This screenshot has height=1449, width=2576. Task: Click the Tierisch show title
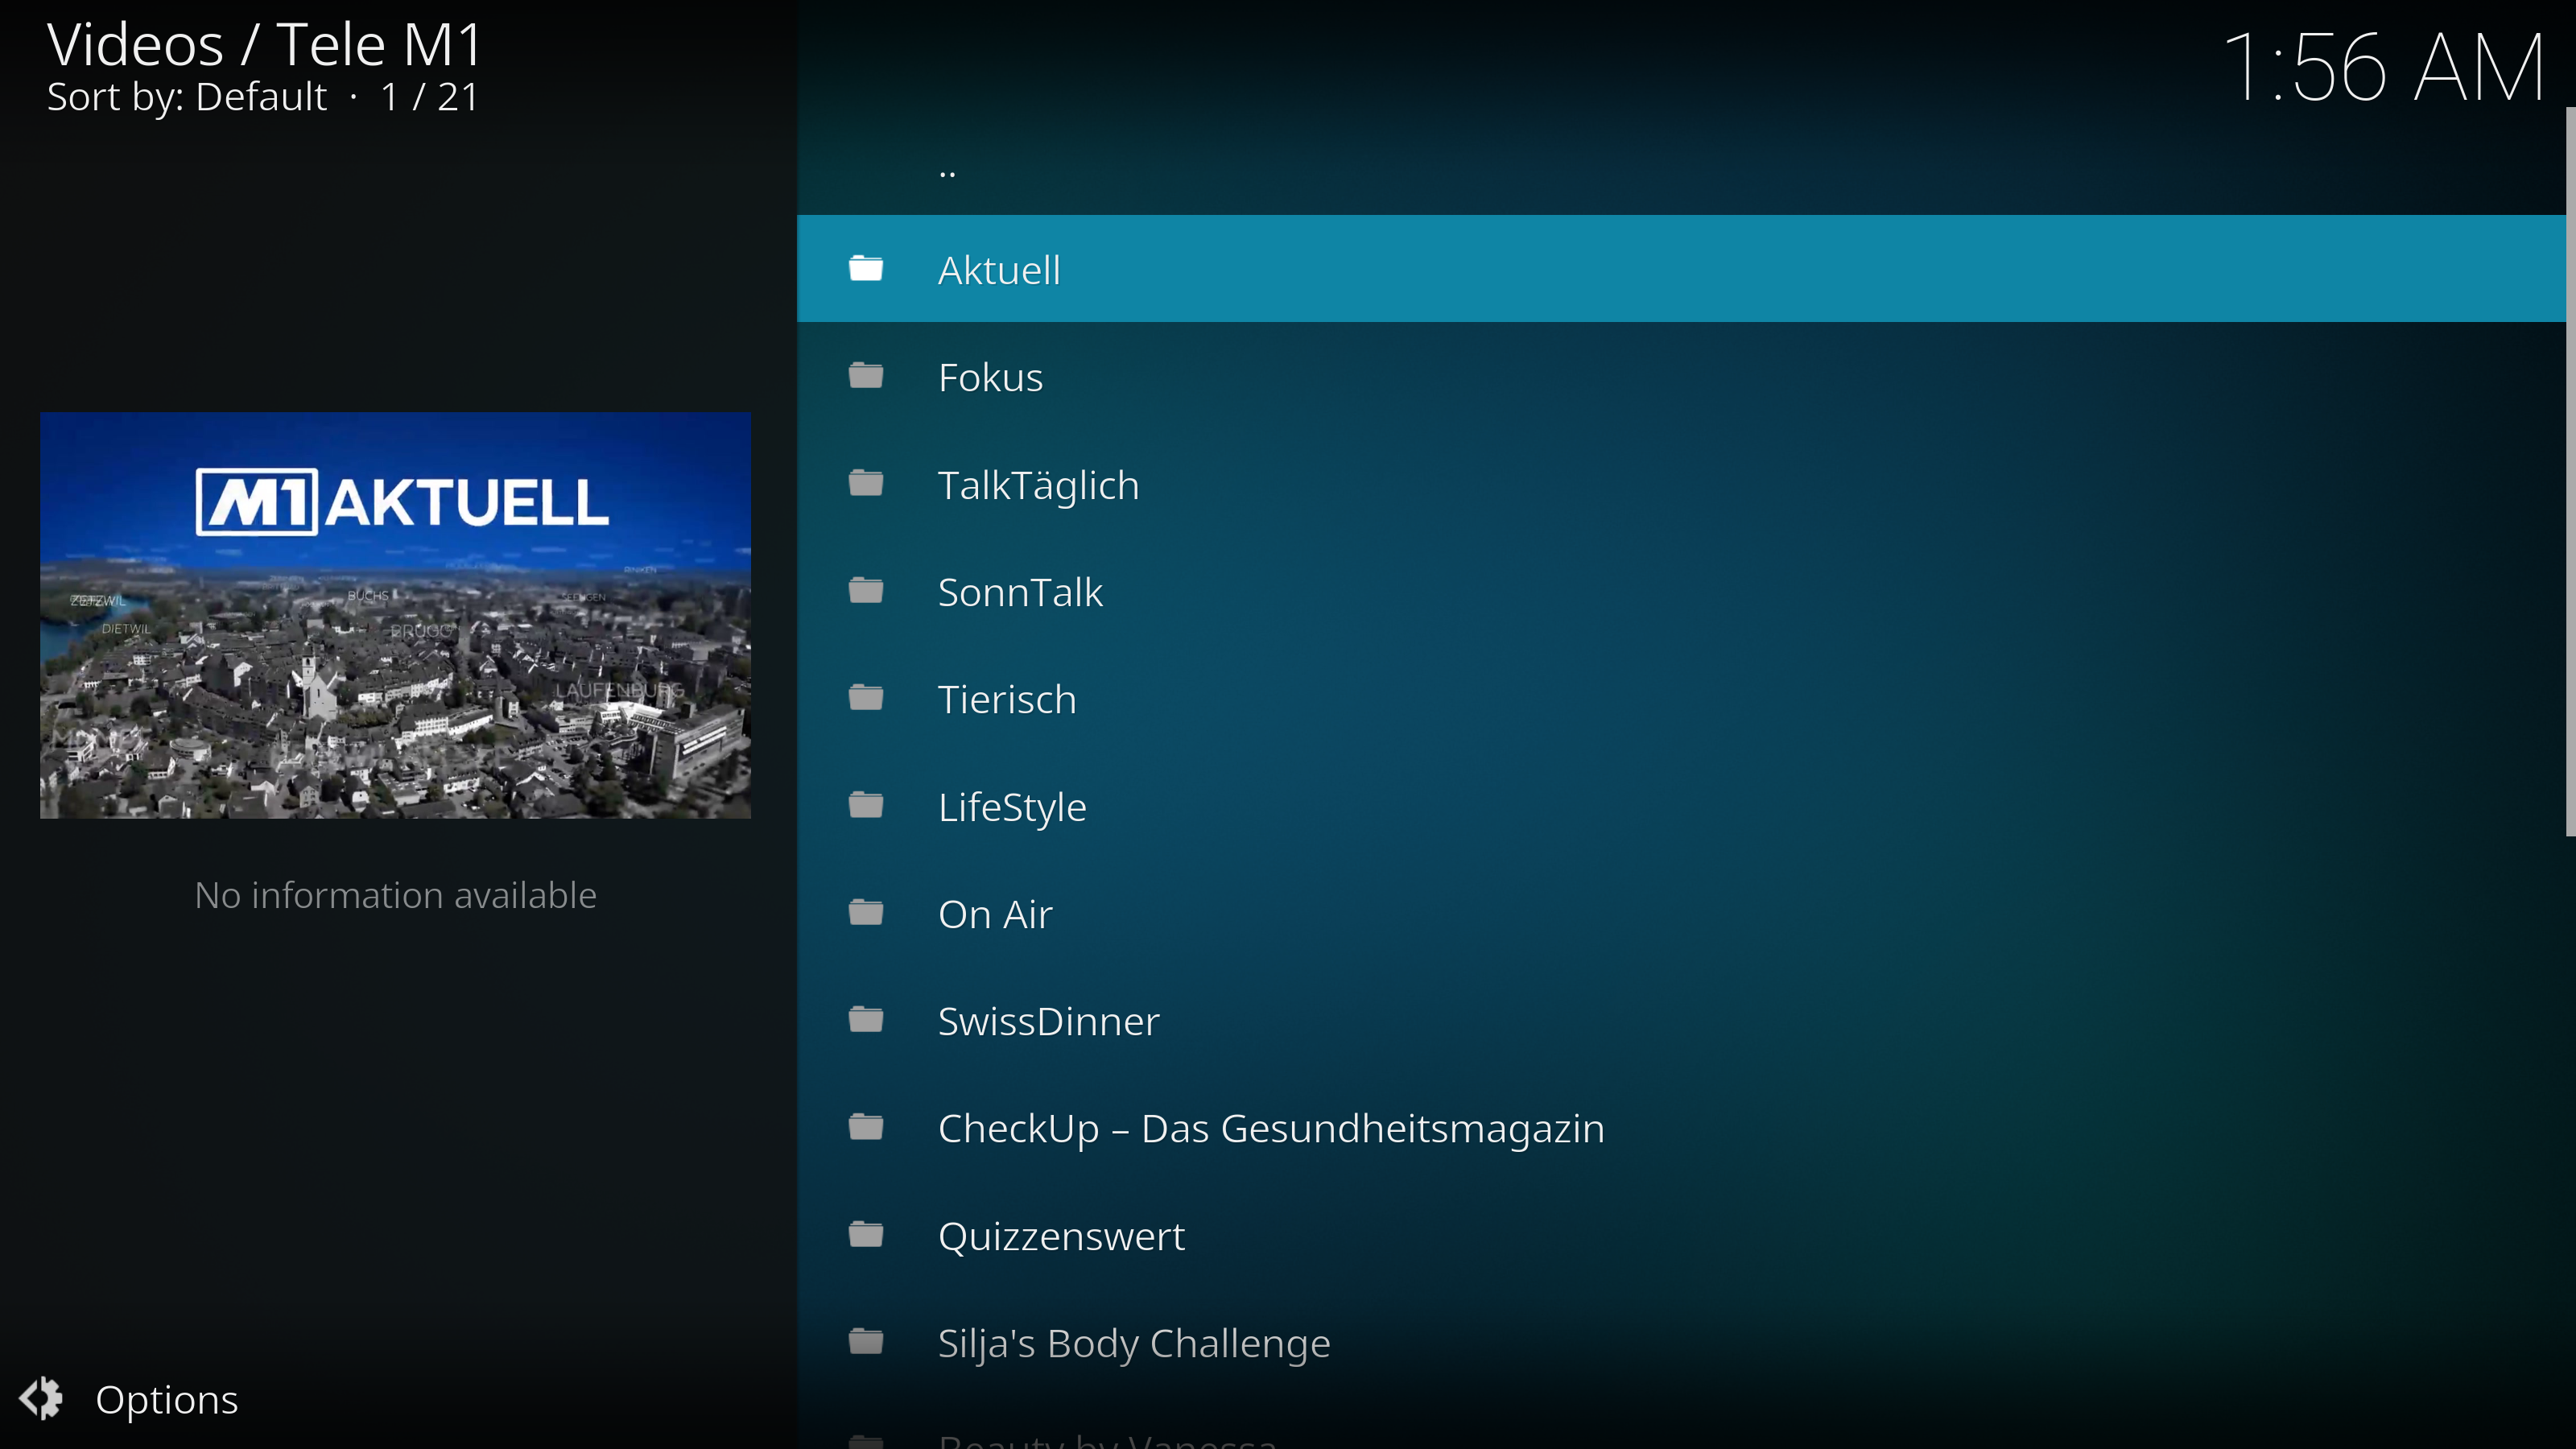[1006, 699]
